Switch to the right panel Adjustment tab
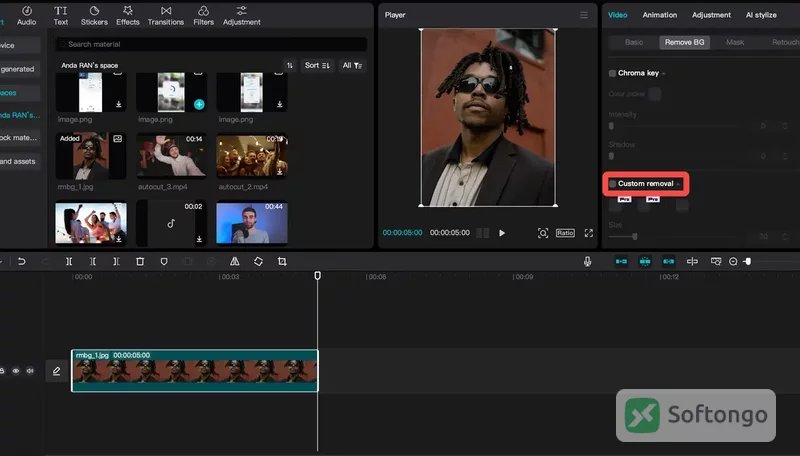 pos(711,15)
